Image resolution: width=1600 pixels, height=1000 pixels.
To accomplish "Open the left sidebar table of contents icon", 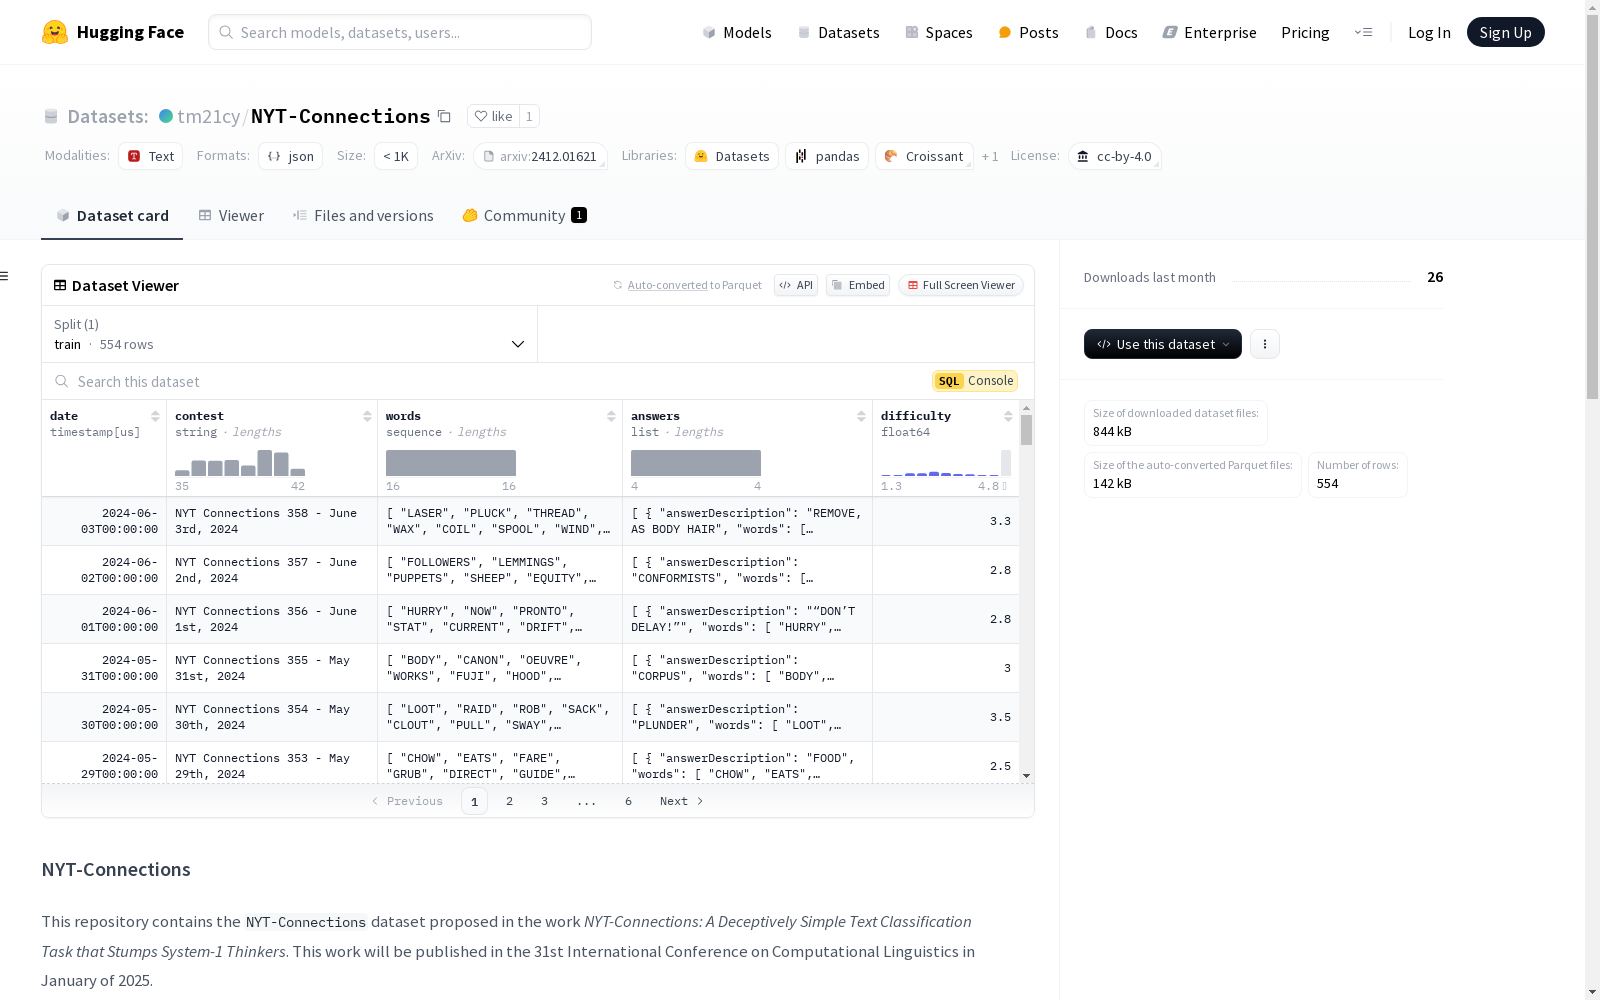I will click(x=5, y=276).
